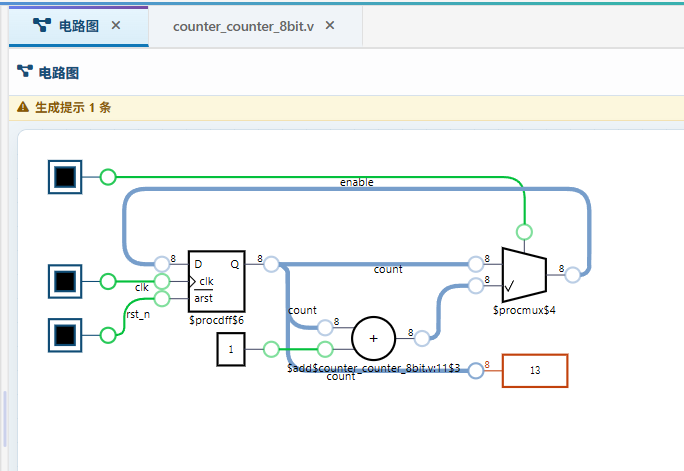Click the circuit icon beside the 电路图 heading
The height and width of the screenshot is (471, 684).
[x=25, y=71]
